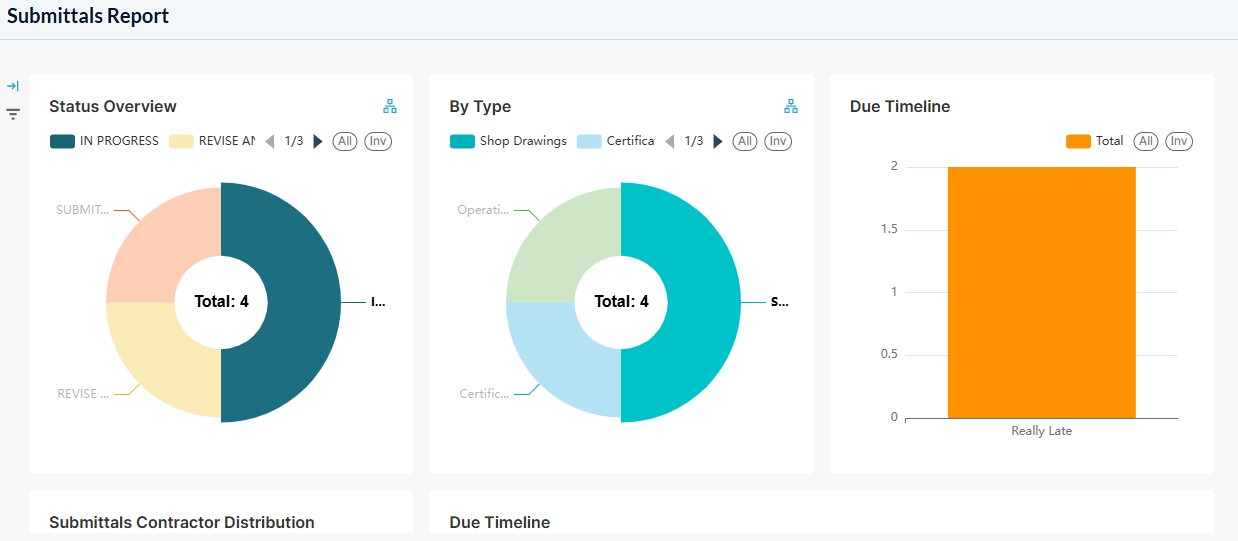
Task: Click By Type card title
Action: point(480,106)
